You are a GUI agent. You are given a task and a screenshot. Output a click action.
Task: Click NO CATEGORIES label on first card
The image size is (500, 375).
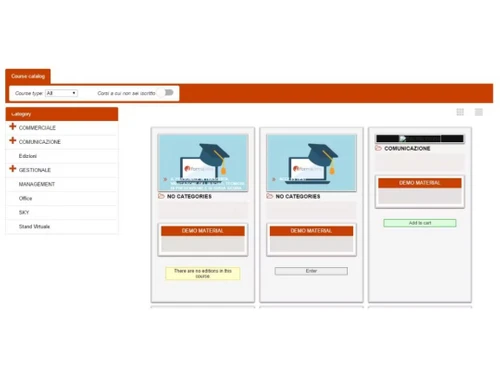[x=189, y=196]
